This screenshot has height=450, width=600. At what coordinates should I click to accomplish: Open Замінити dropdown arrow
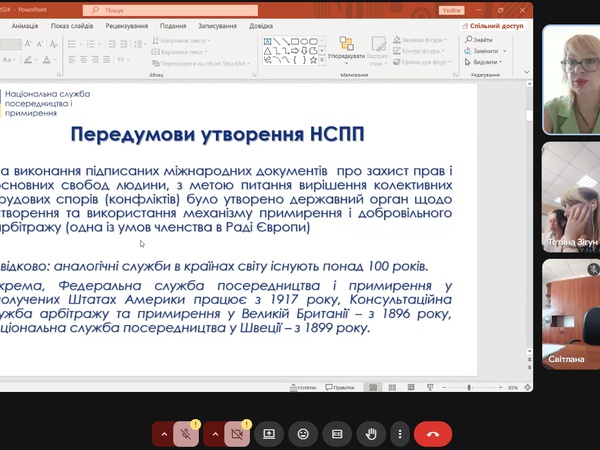(505, 51)
